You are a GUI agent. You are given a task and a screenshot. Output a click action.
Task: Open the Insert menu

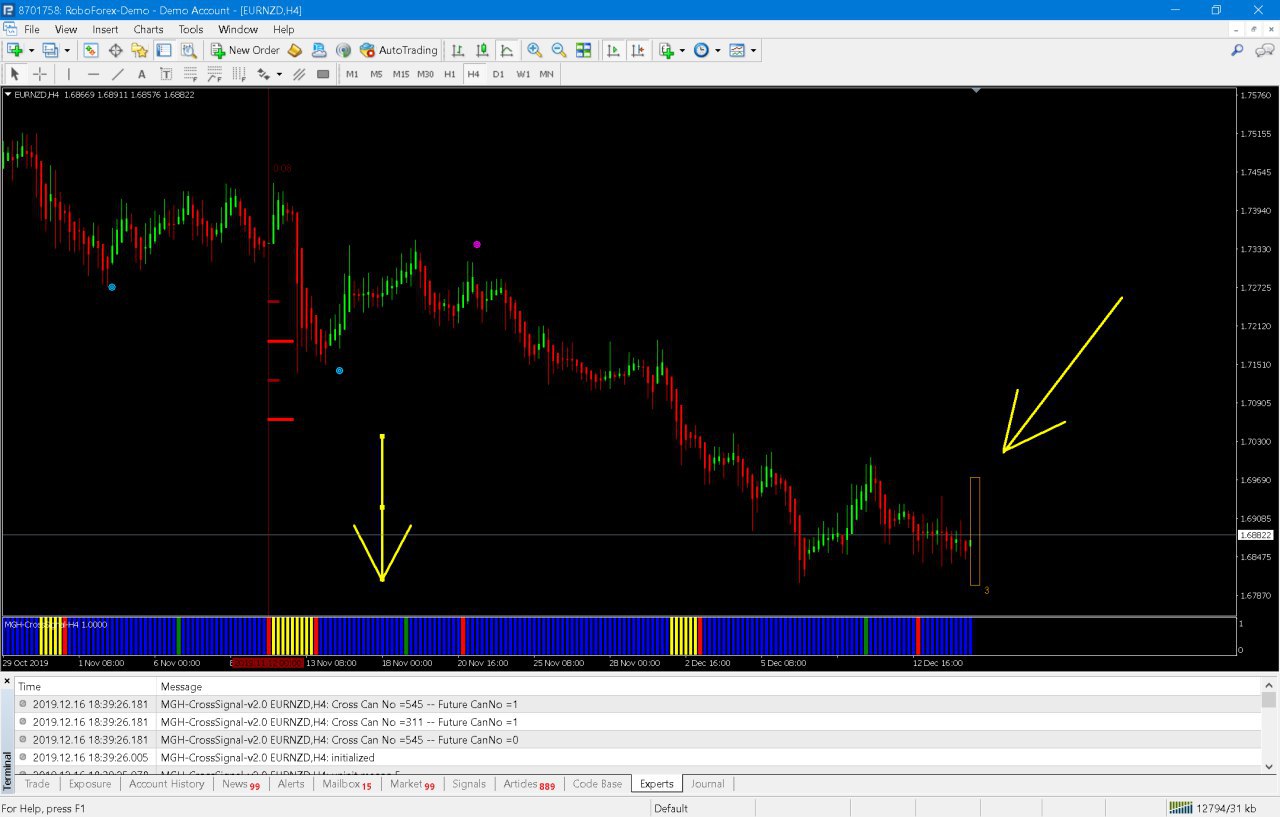[x=105, y=29]
